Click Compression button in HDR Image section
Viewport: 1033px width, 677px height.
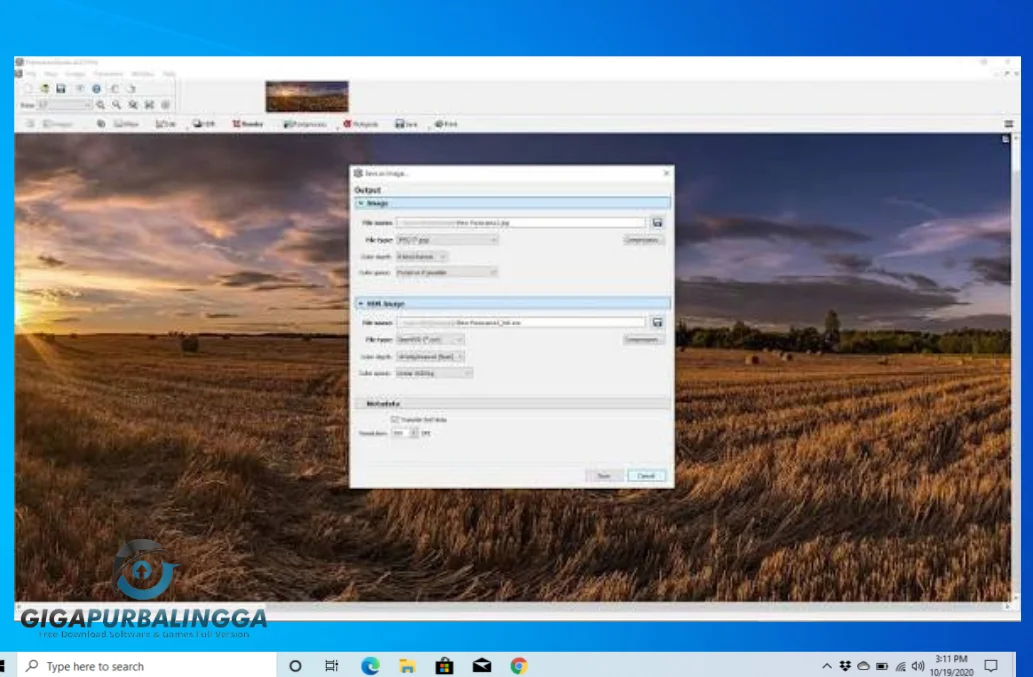coord(643,340)
